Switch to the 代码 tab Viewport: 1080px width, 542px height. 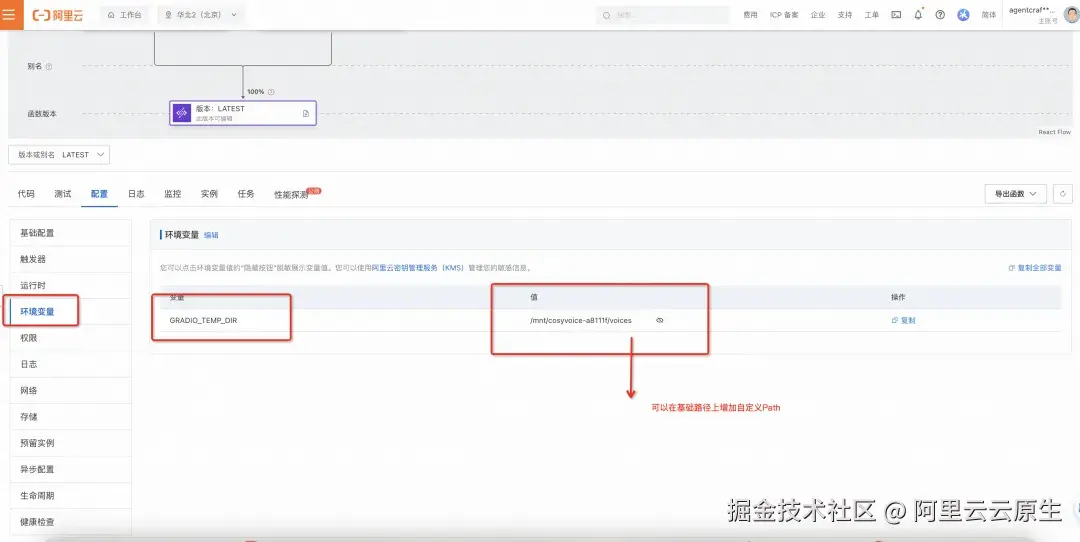pos(26,194)
